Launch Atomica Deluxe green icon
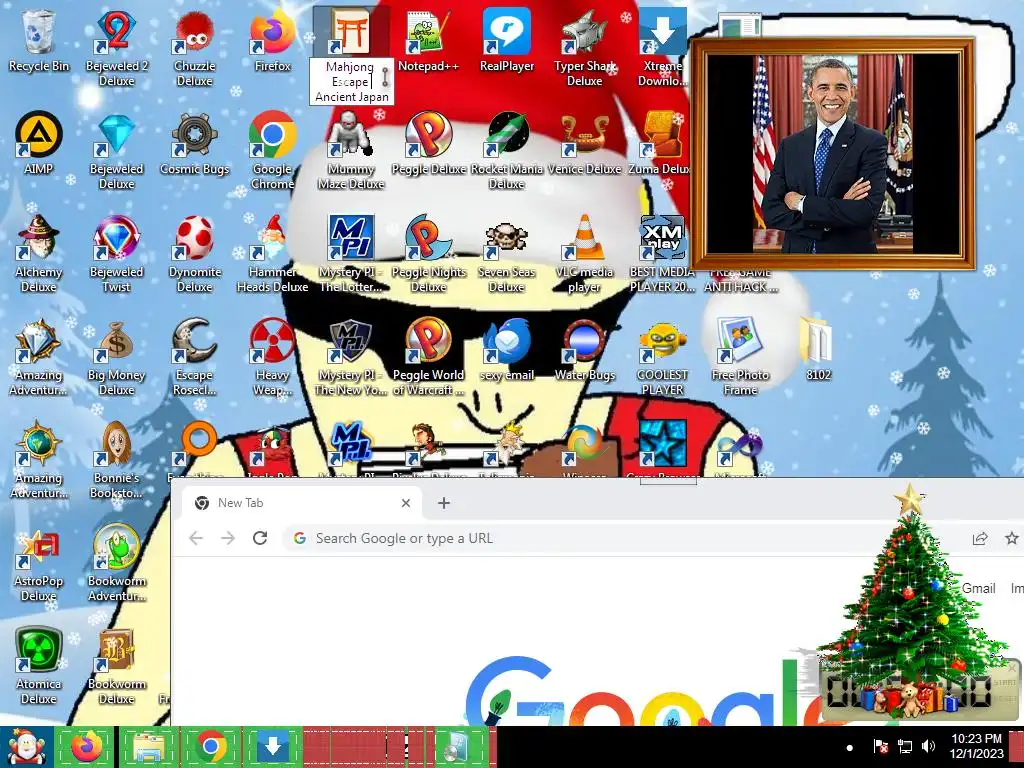 [39, 667]
